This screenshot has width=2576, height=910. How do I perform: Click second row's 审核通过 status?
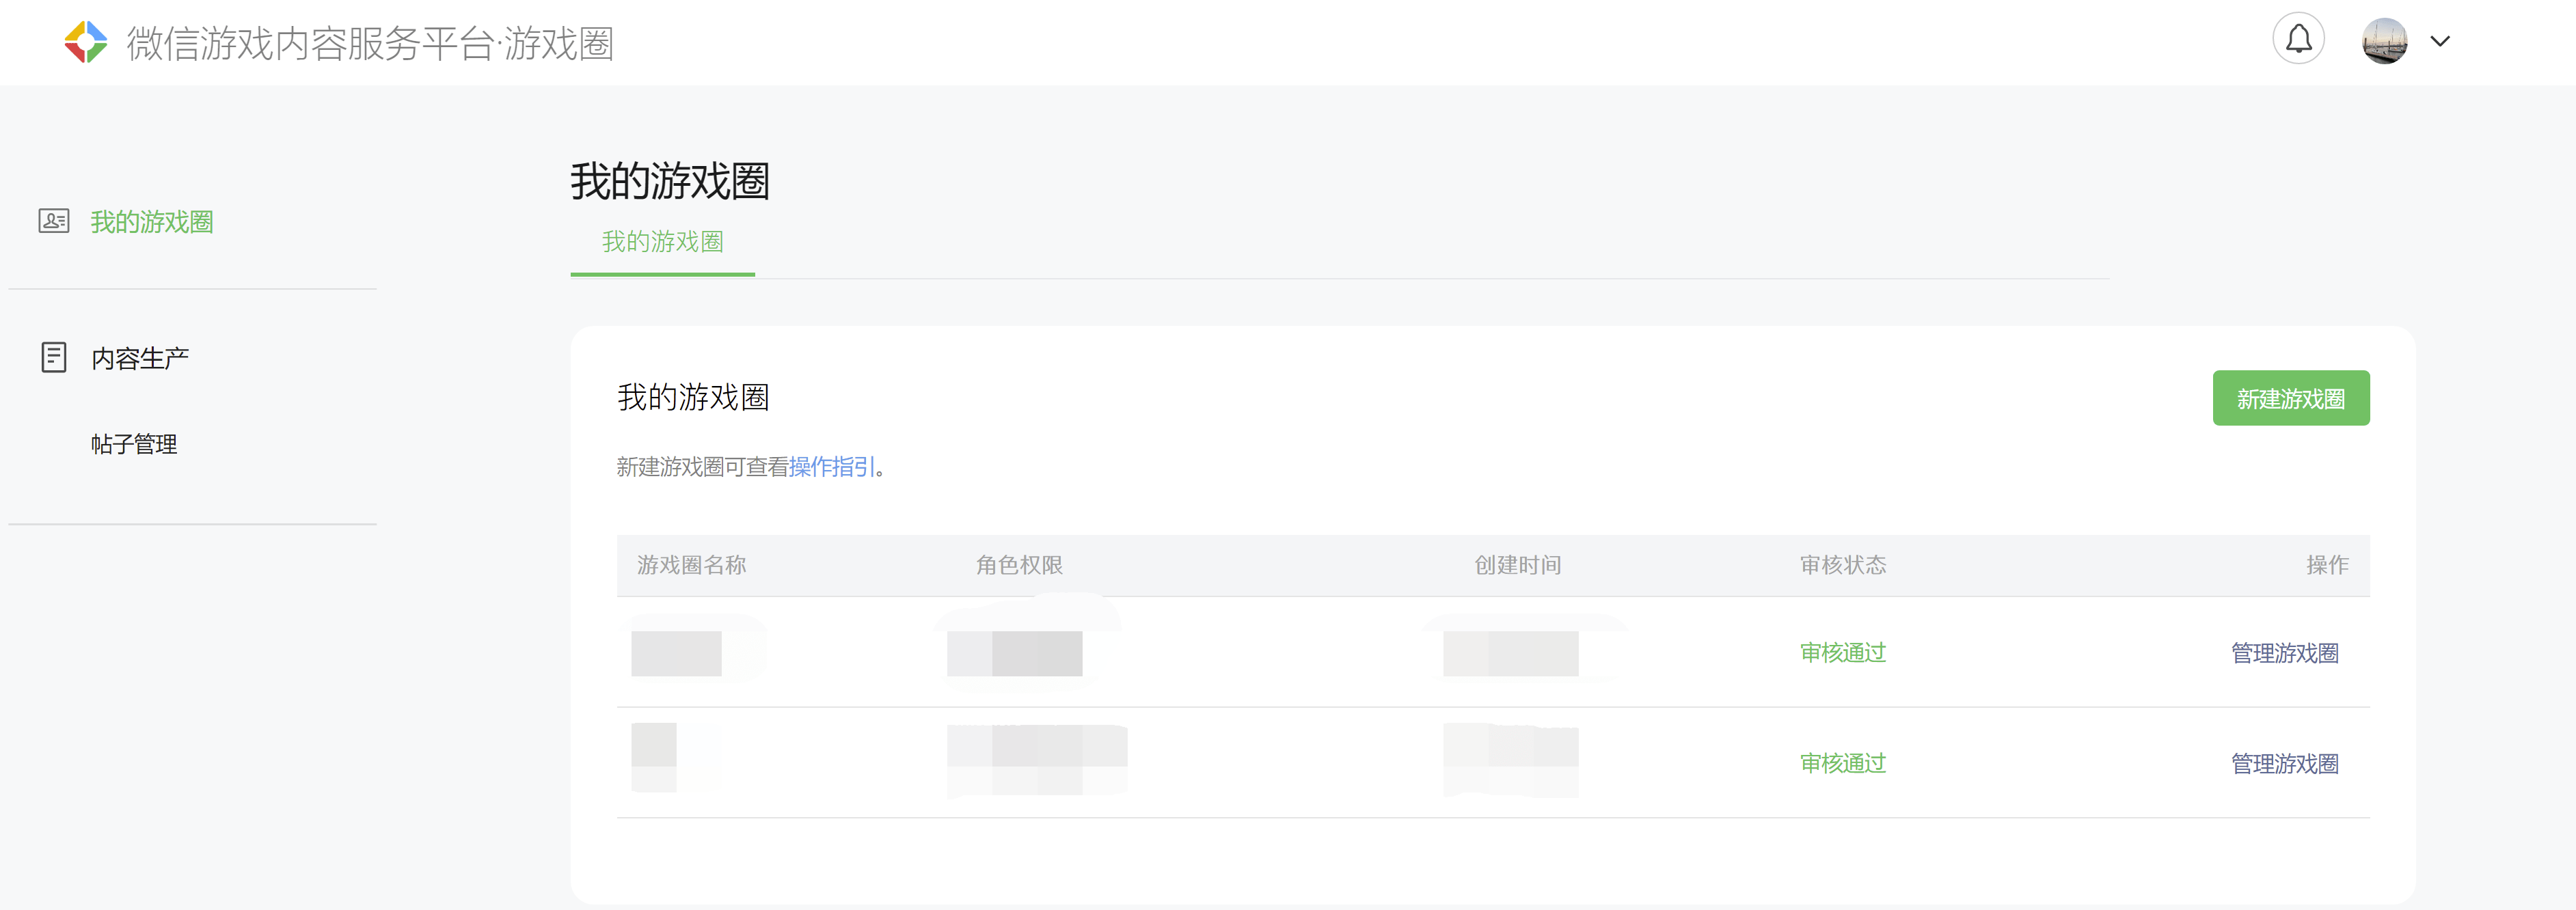1843,764
